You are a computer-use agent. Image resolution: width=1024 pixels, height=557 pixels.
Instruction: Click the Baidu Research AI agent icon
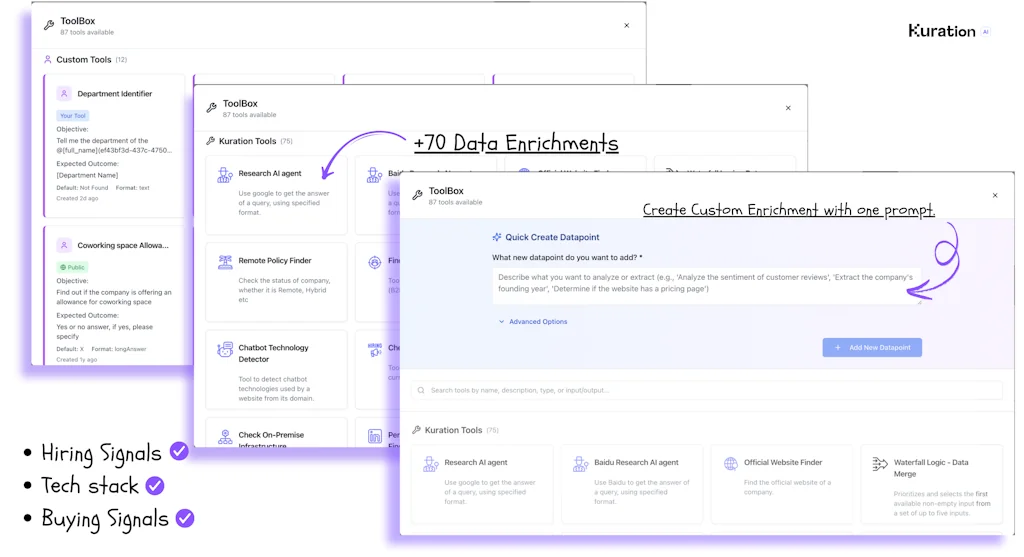581,464
